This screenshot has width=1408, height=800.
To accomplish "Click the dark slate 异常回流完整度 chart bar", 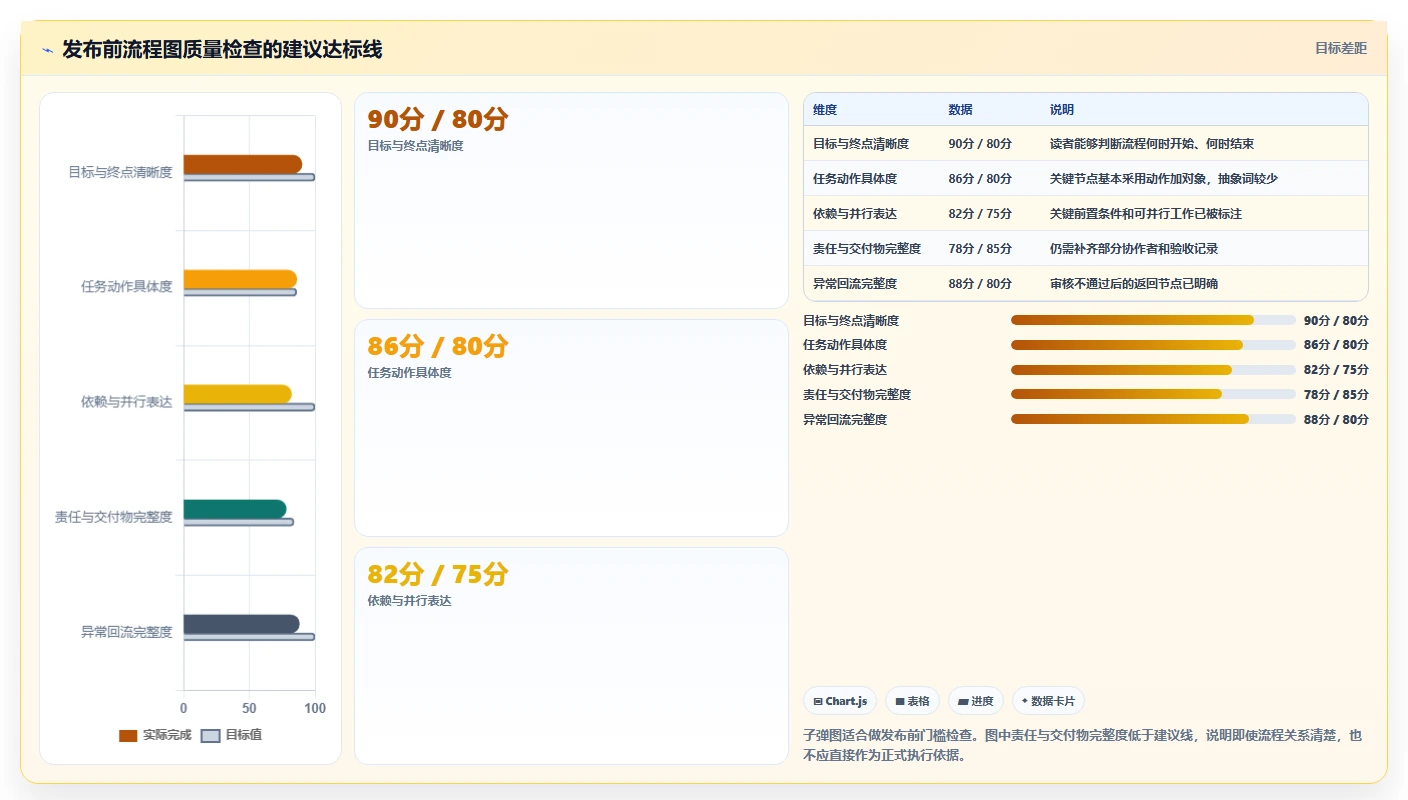I will tap(241, 624).
